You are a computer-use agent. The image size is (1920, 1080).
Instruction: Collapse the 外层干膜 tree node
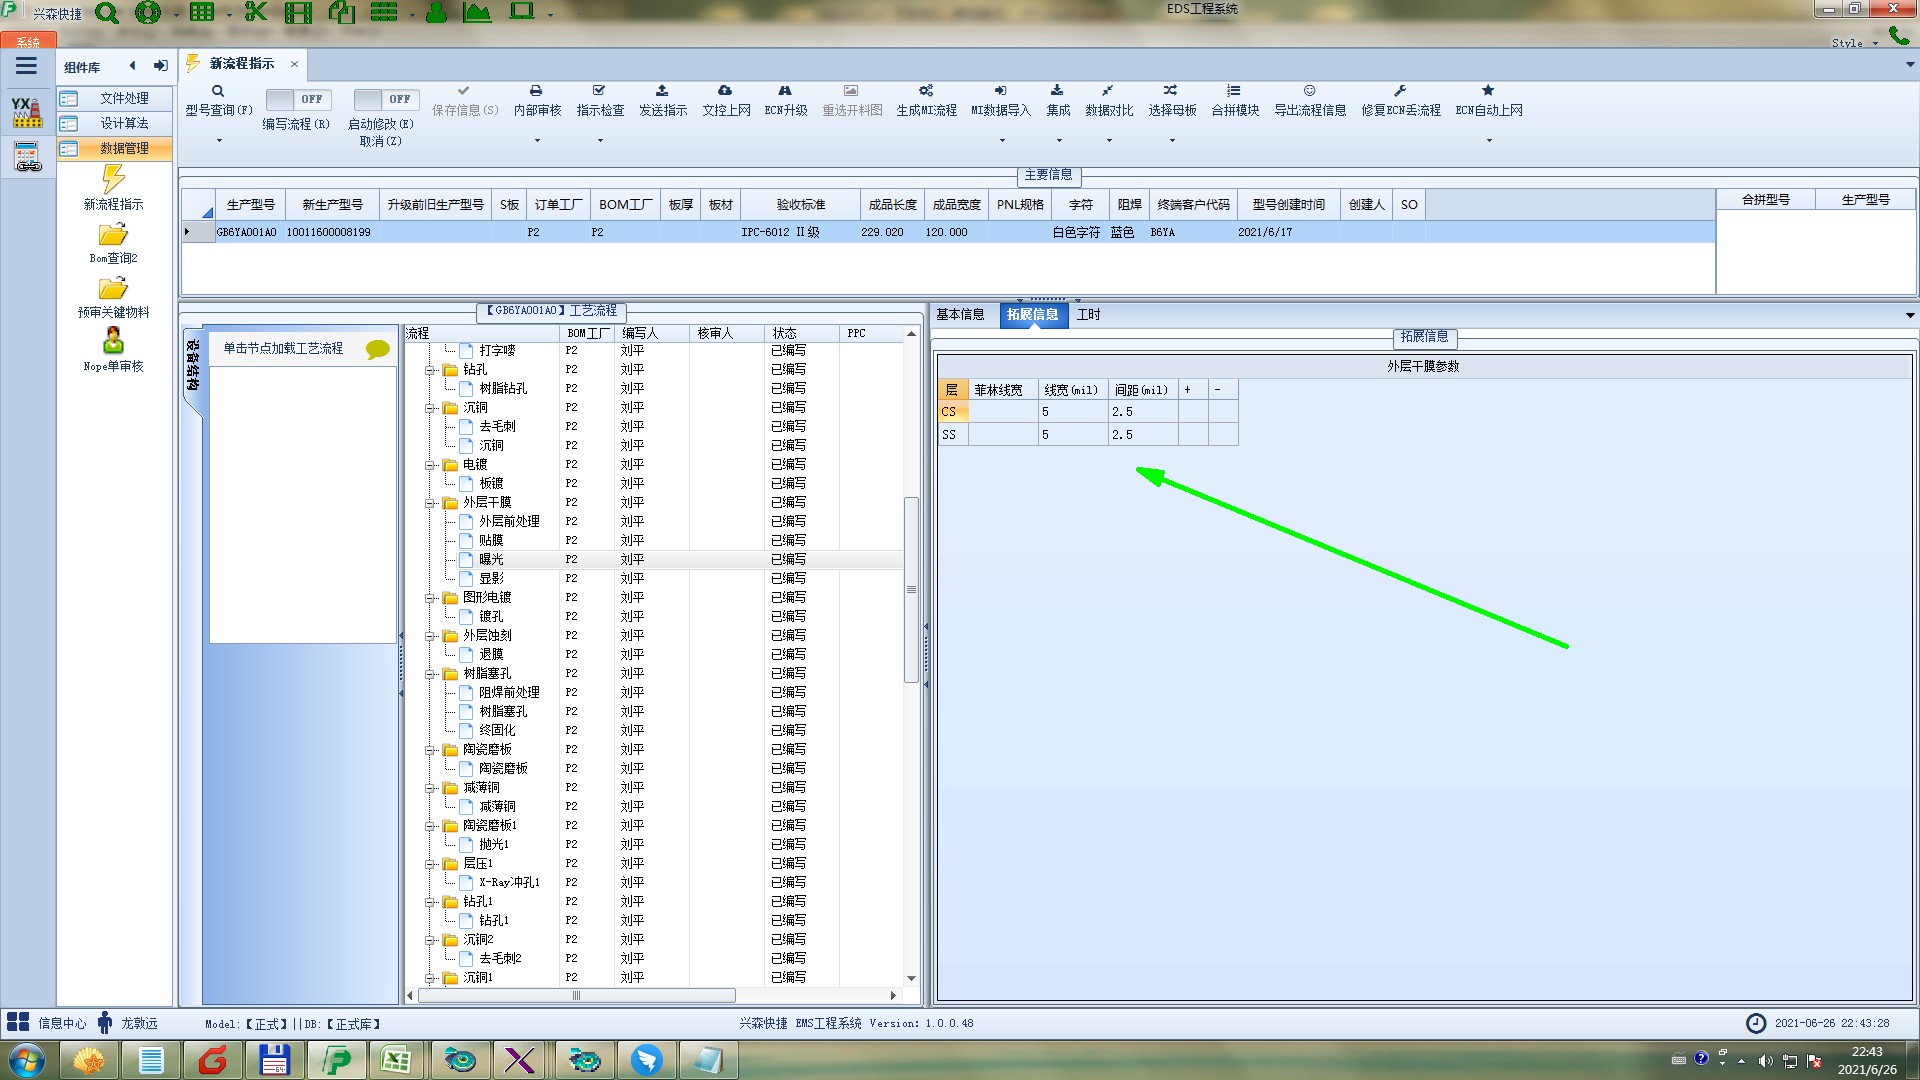[x=431, y=503]
